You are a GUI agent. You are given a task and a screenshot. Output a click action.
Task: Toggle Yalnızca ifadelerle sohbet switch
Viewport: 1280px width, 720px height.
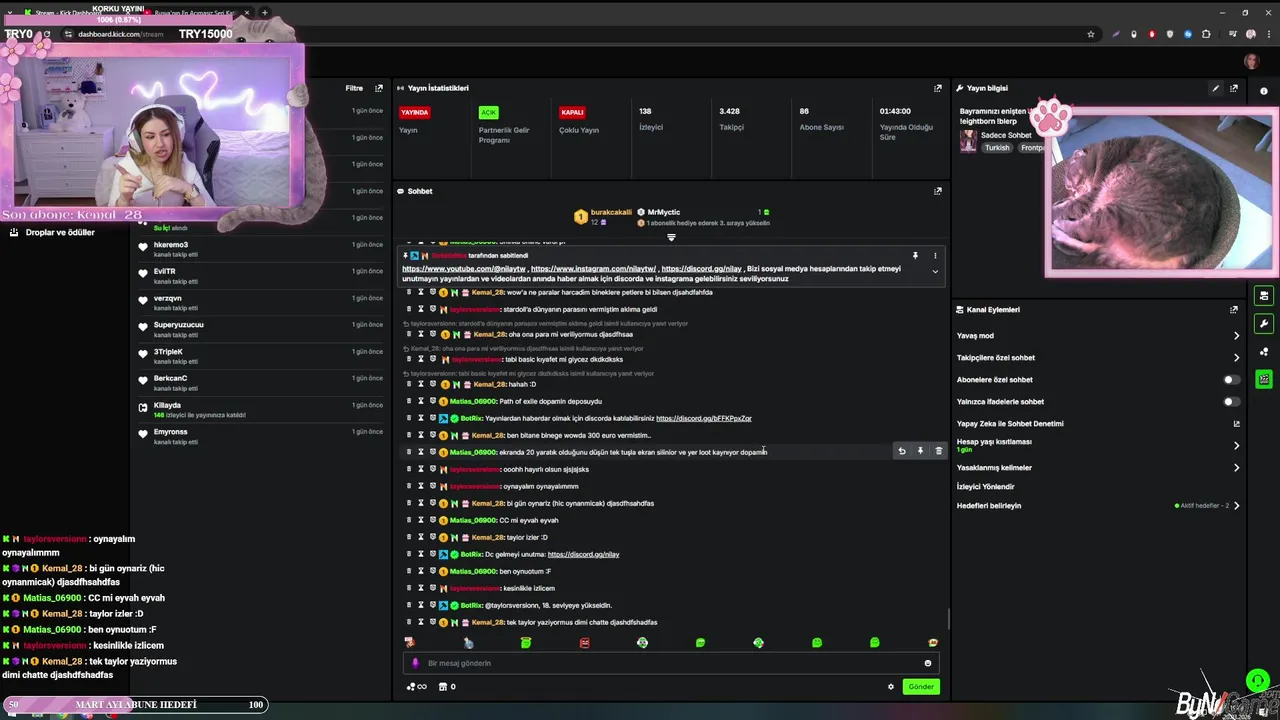pos(1232,402)
